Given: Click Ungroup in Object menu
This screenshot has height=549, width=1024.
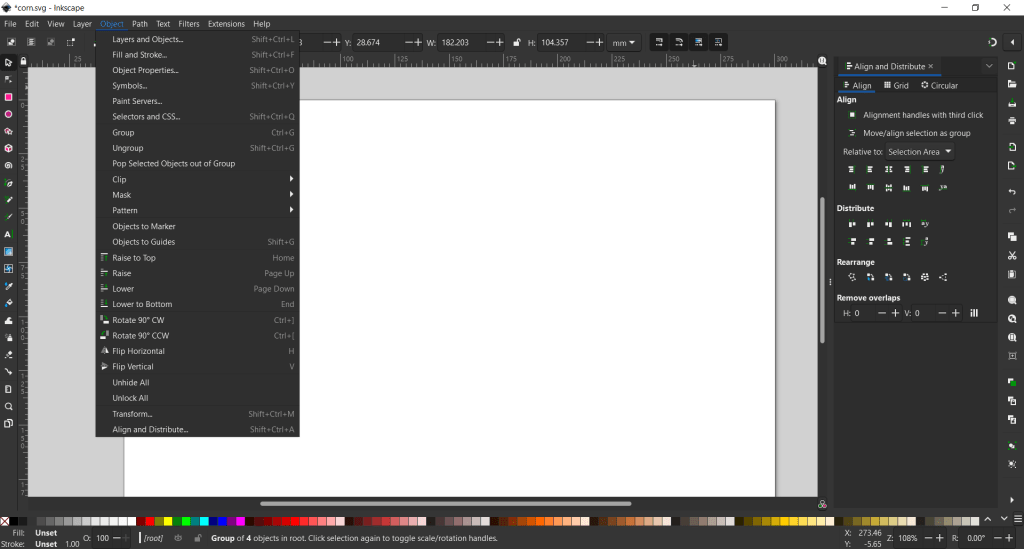Looking at the screenshot, I should click(197, 148).
